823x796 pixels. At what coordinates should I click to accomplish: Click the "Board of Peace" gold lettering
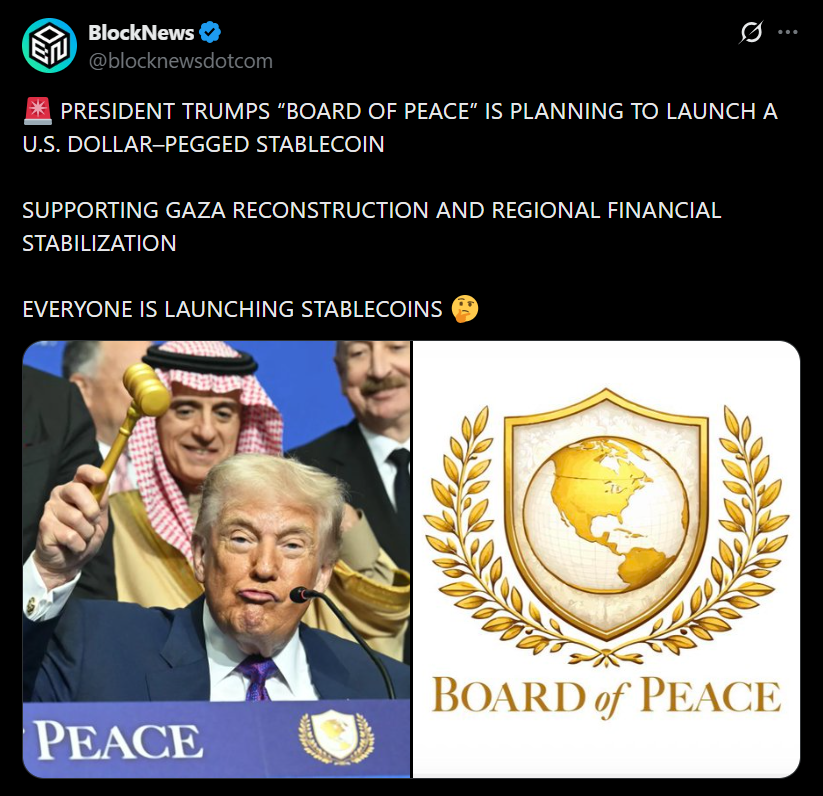(606, 697)
